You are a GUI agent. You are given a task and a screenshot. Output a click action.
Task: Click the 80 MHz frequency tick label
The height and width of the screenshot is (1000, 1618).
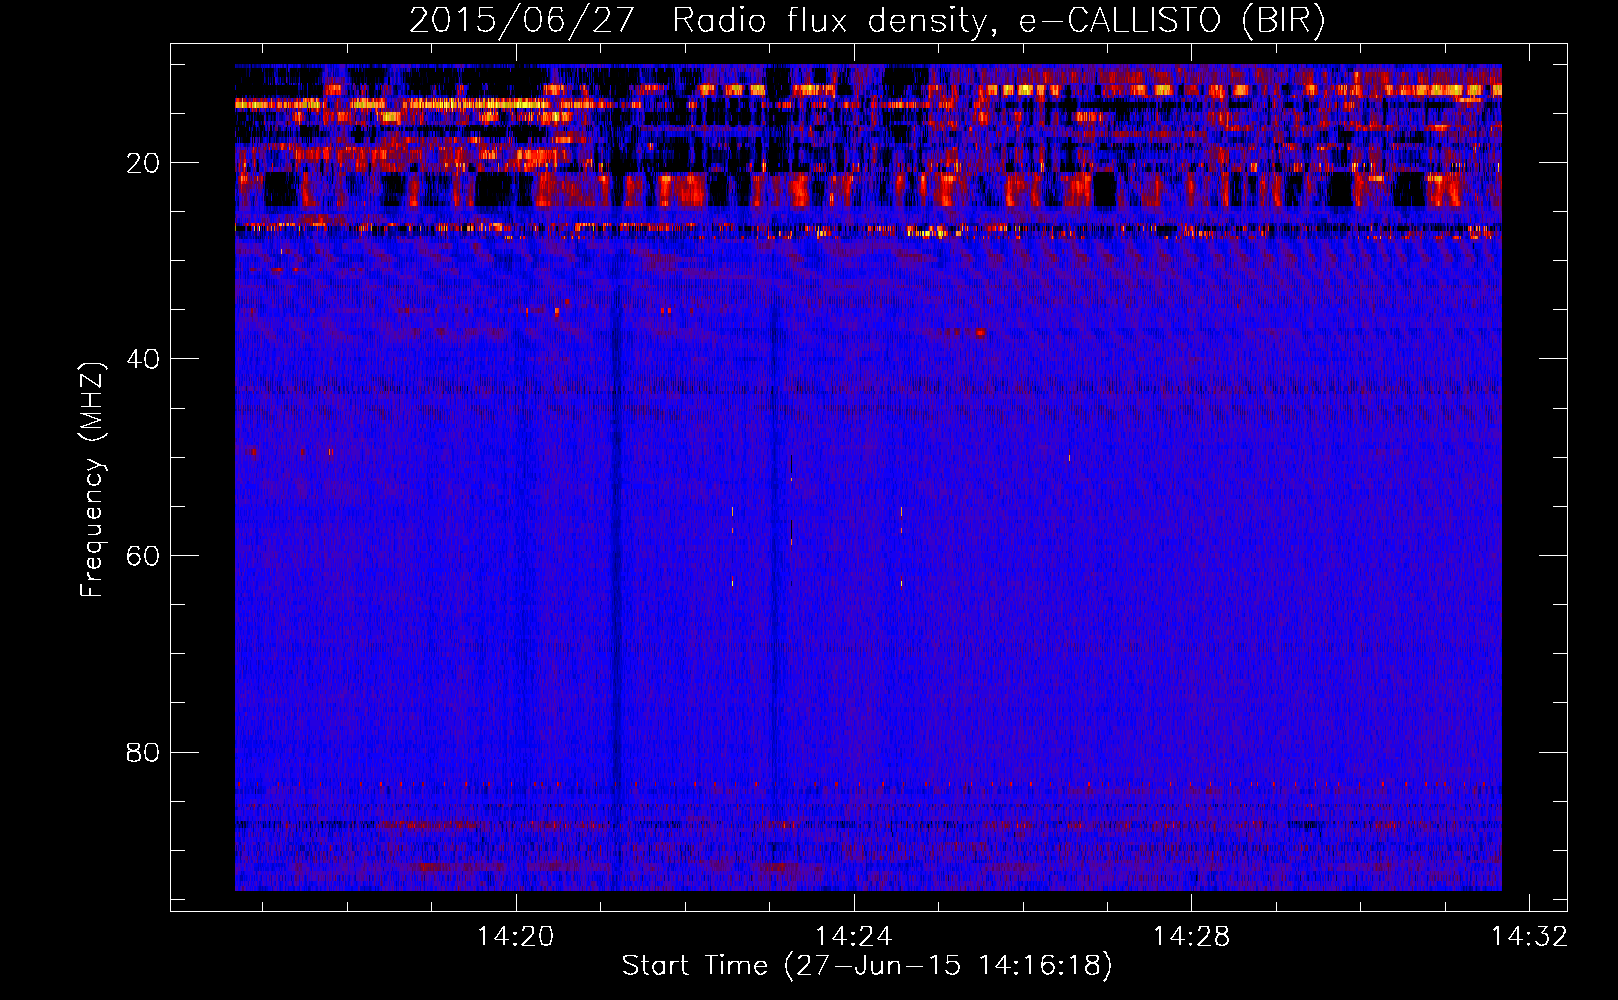coord(143,752)
